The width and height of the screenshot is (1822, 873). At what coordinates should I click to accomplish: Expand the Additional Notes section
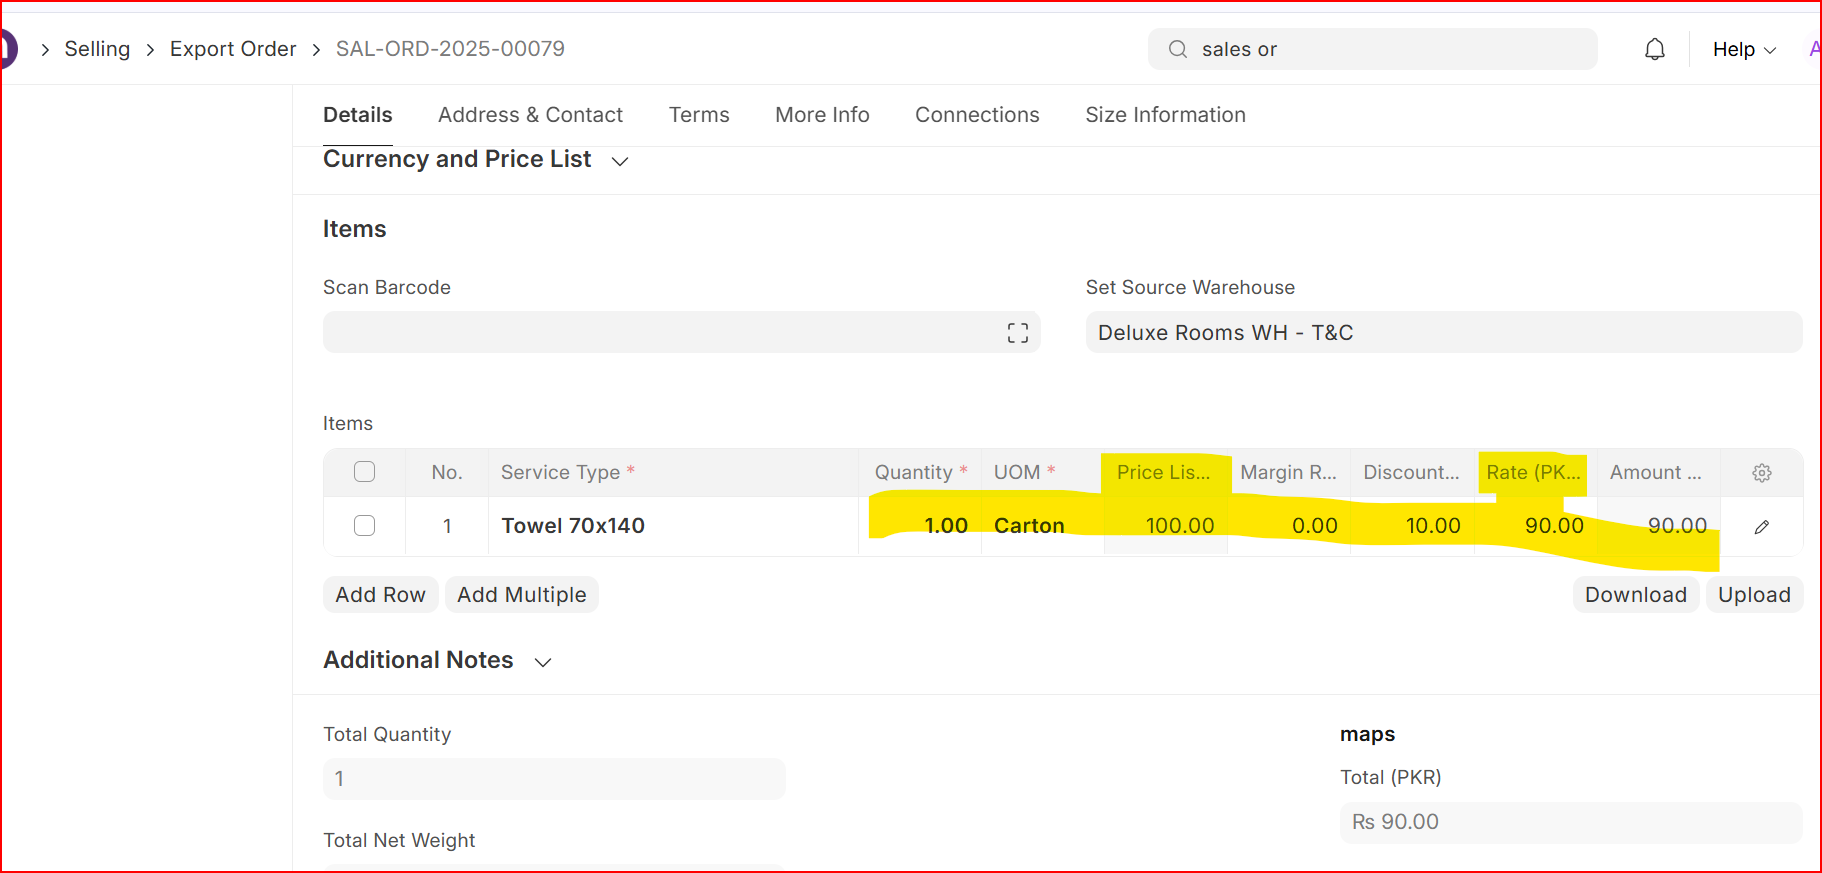tap(543, 662)
